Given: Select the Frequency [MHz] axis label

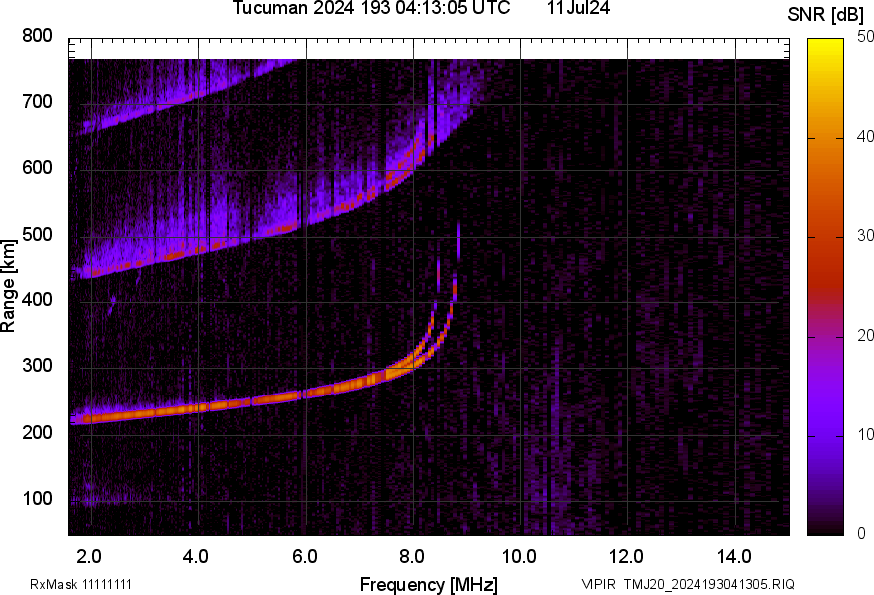Looking at the screenshot, I should [428, 584].
